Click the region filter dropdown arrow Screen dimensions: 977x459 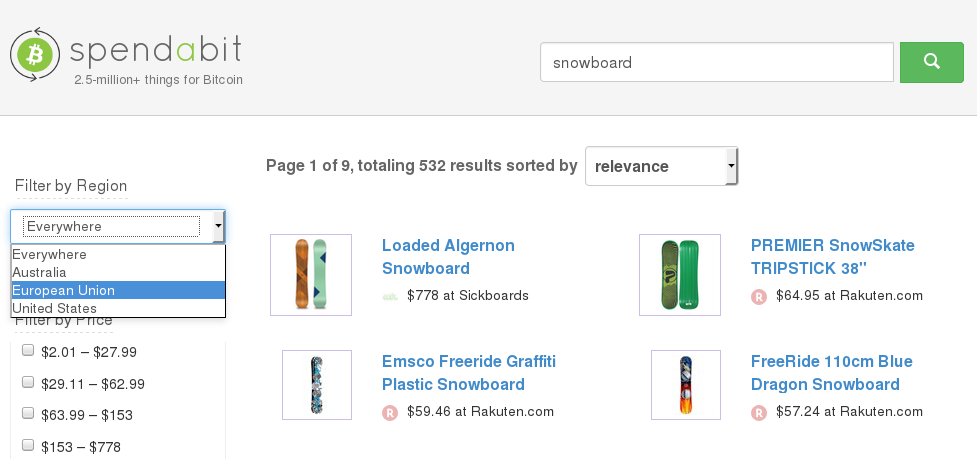pyautogui.click(x=218, y=227)
